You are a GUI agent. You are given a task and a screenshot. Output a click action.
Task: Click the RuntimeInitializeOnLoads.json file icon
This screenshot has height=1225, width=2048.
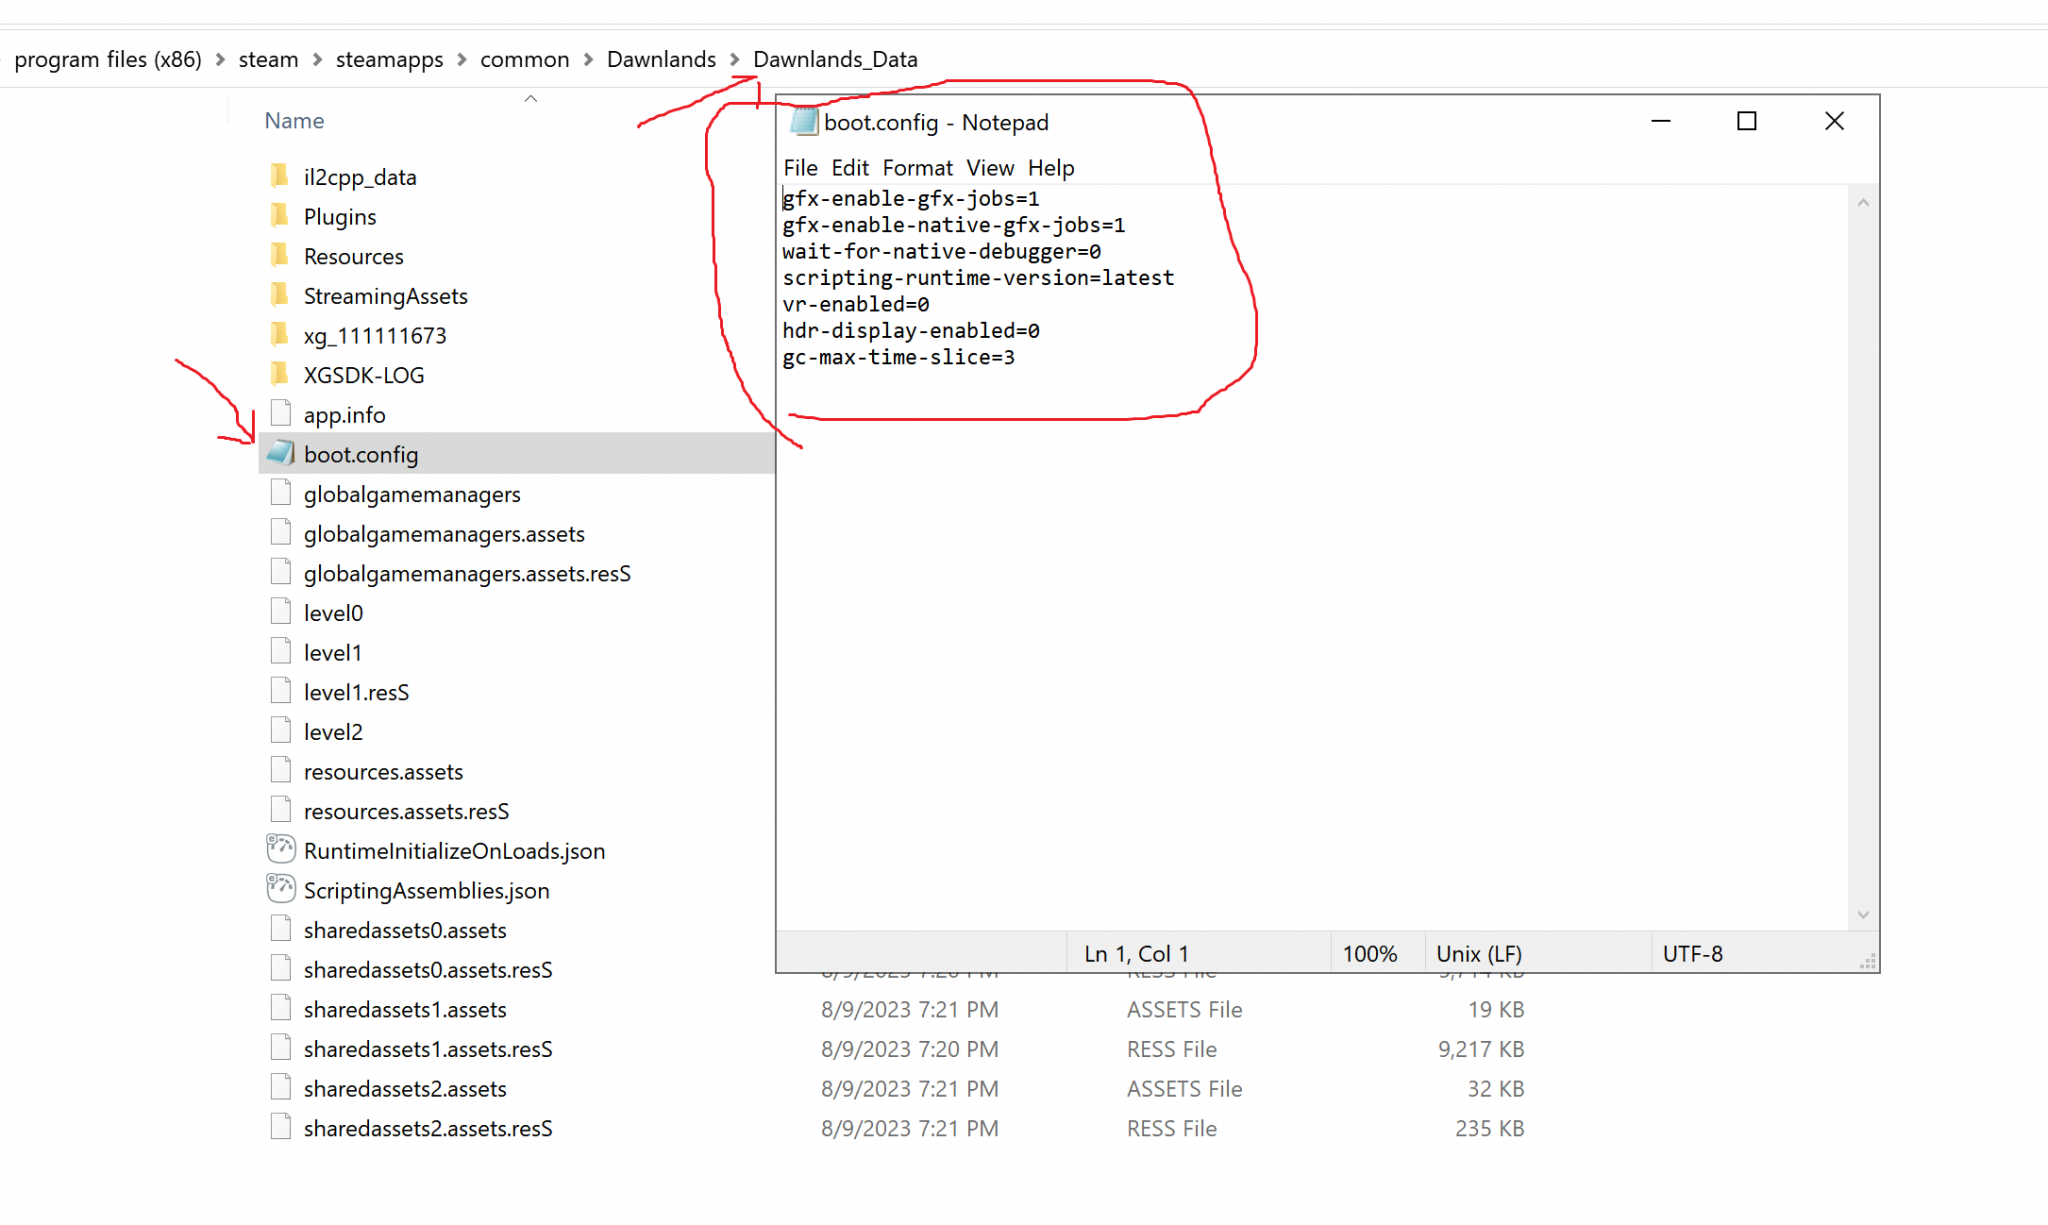[281, 850]
